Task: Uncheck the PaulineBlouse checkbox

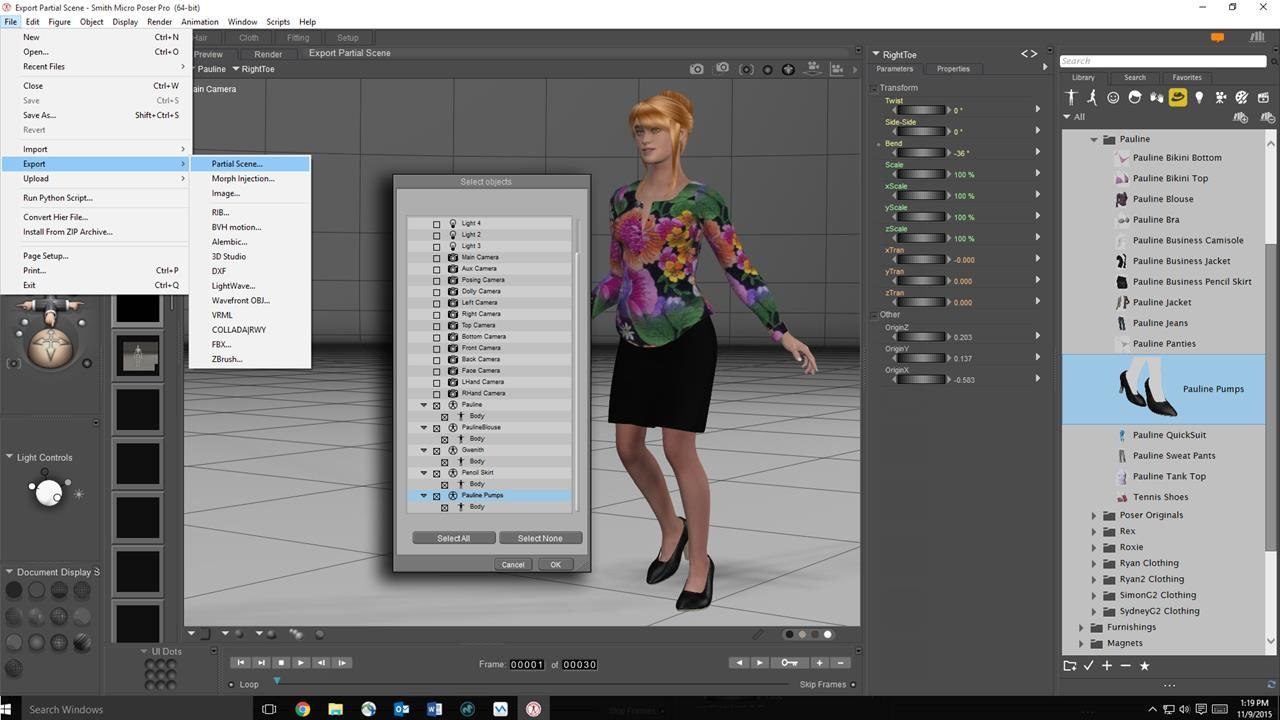Action: pos(436,427)
